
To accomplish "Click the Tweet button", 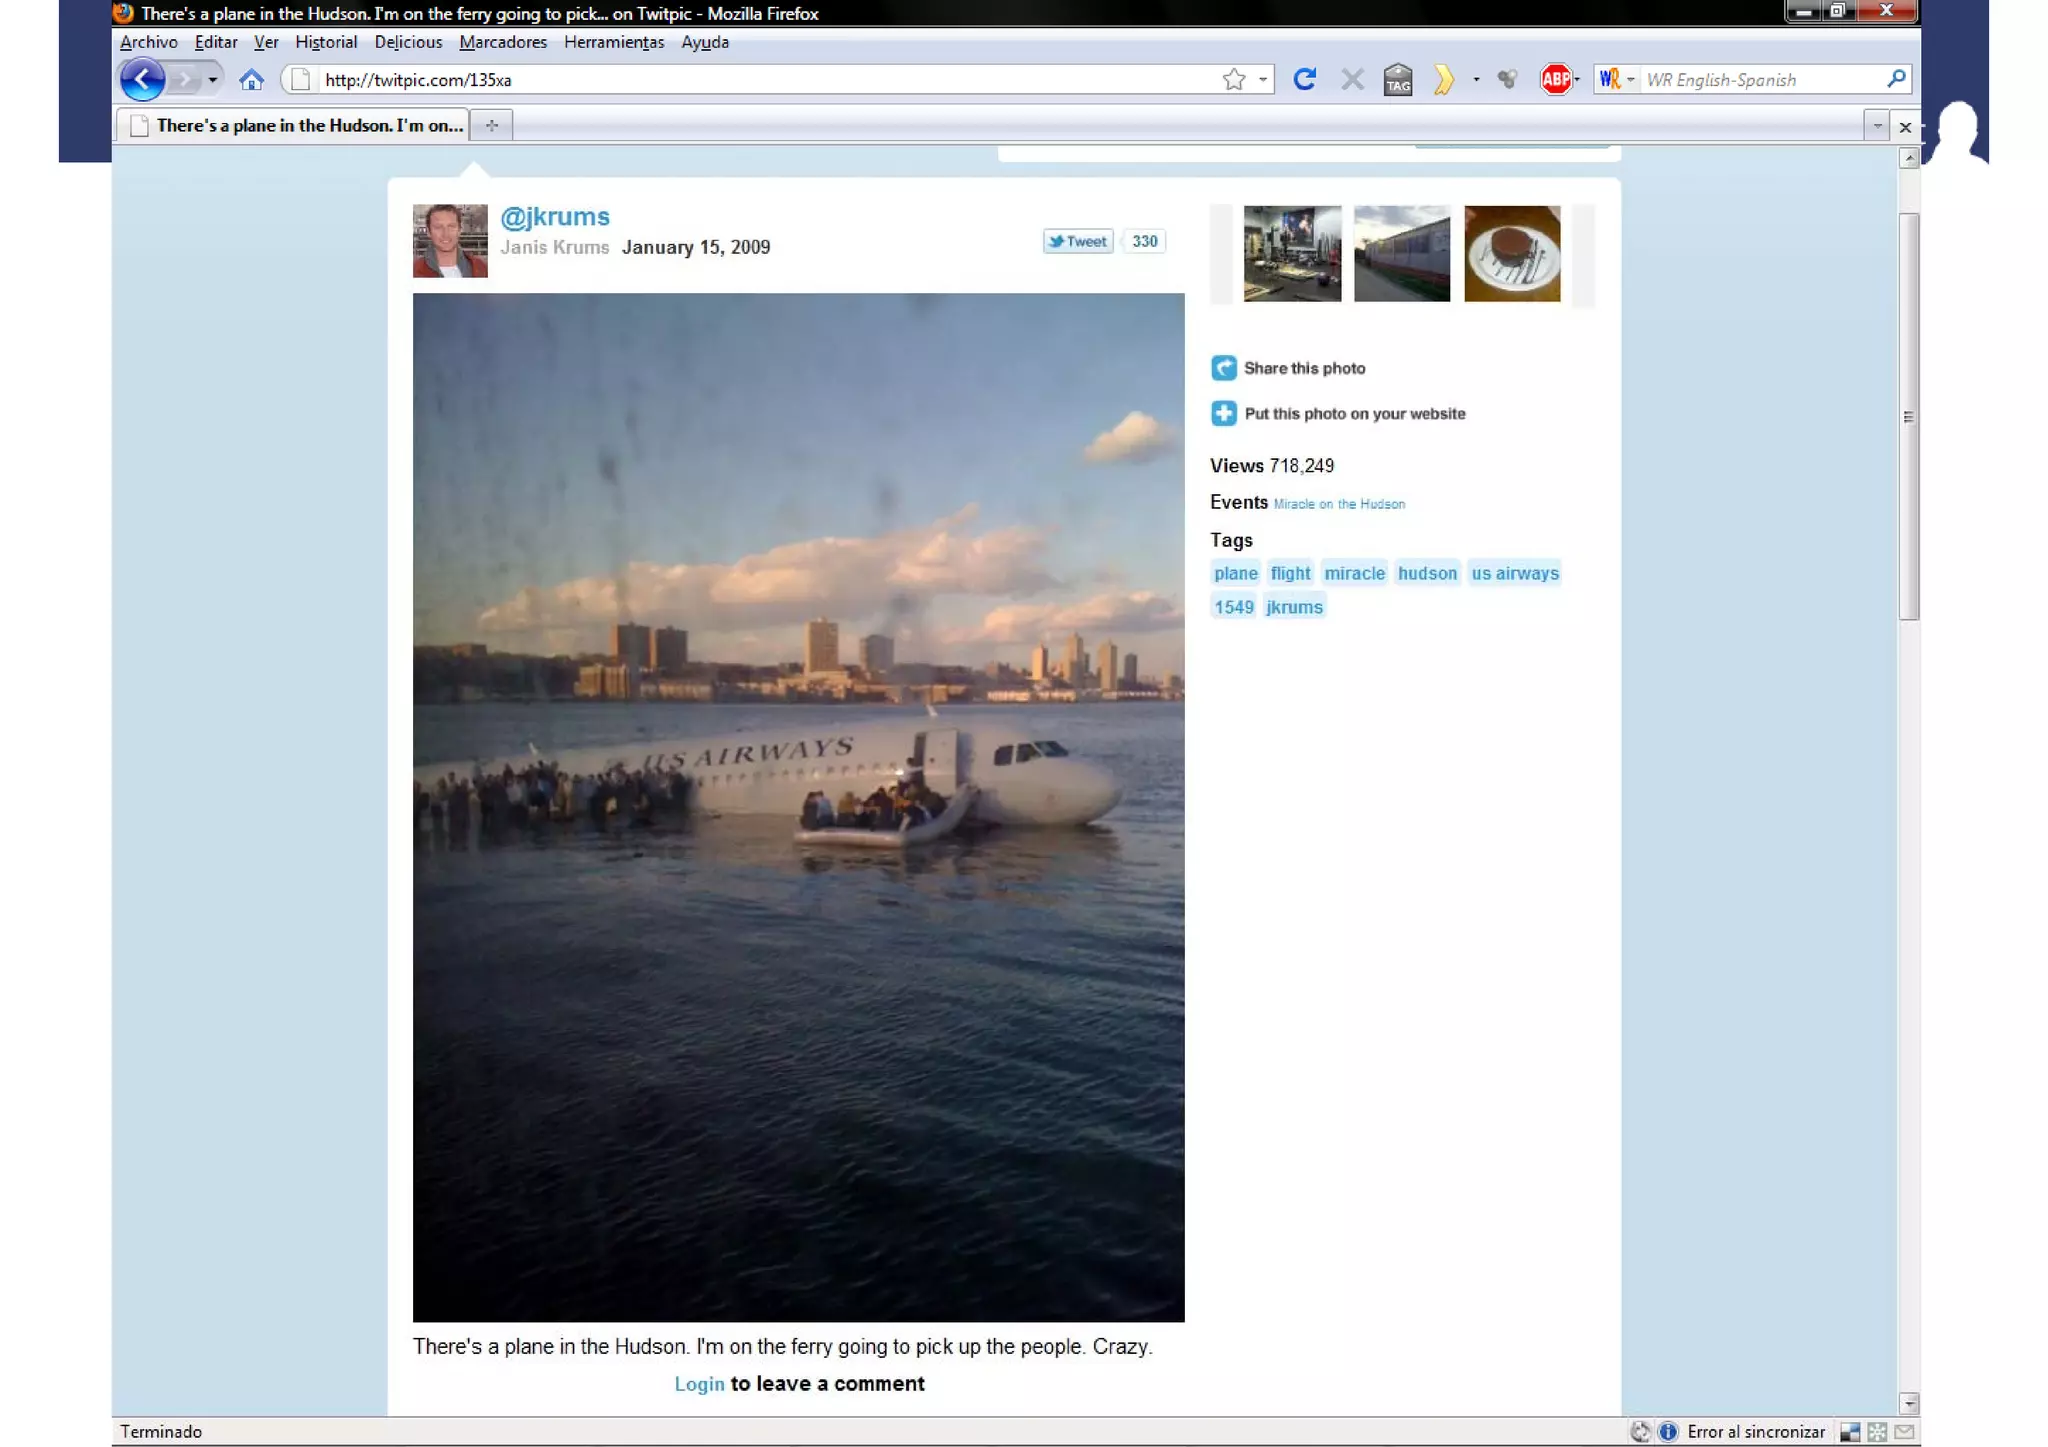I will pos(1077,241).
